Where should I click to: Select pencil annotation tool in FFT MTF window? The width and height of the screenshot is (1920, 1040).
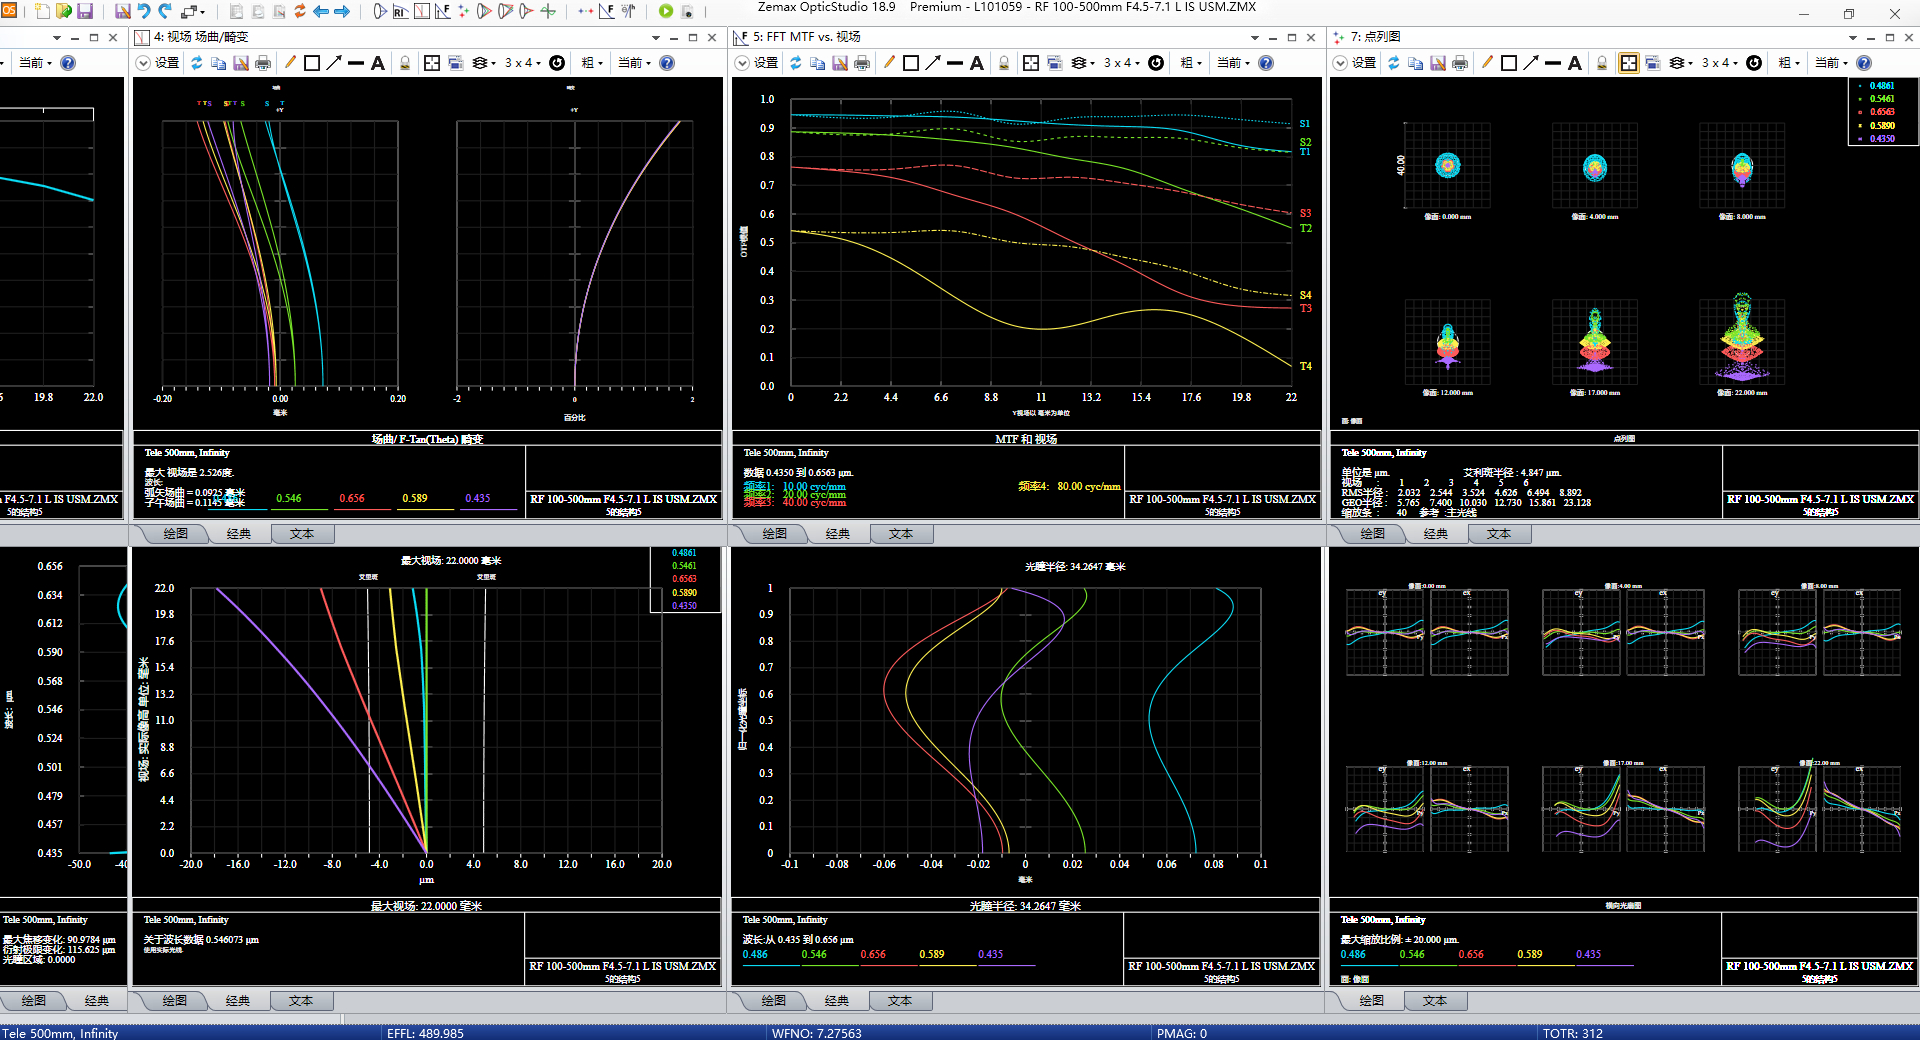pos(889,63)
